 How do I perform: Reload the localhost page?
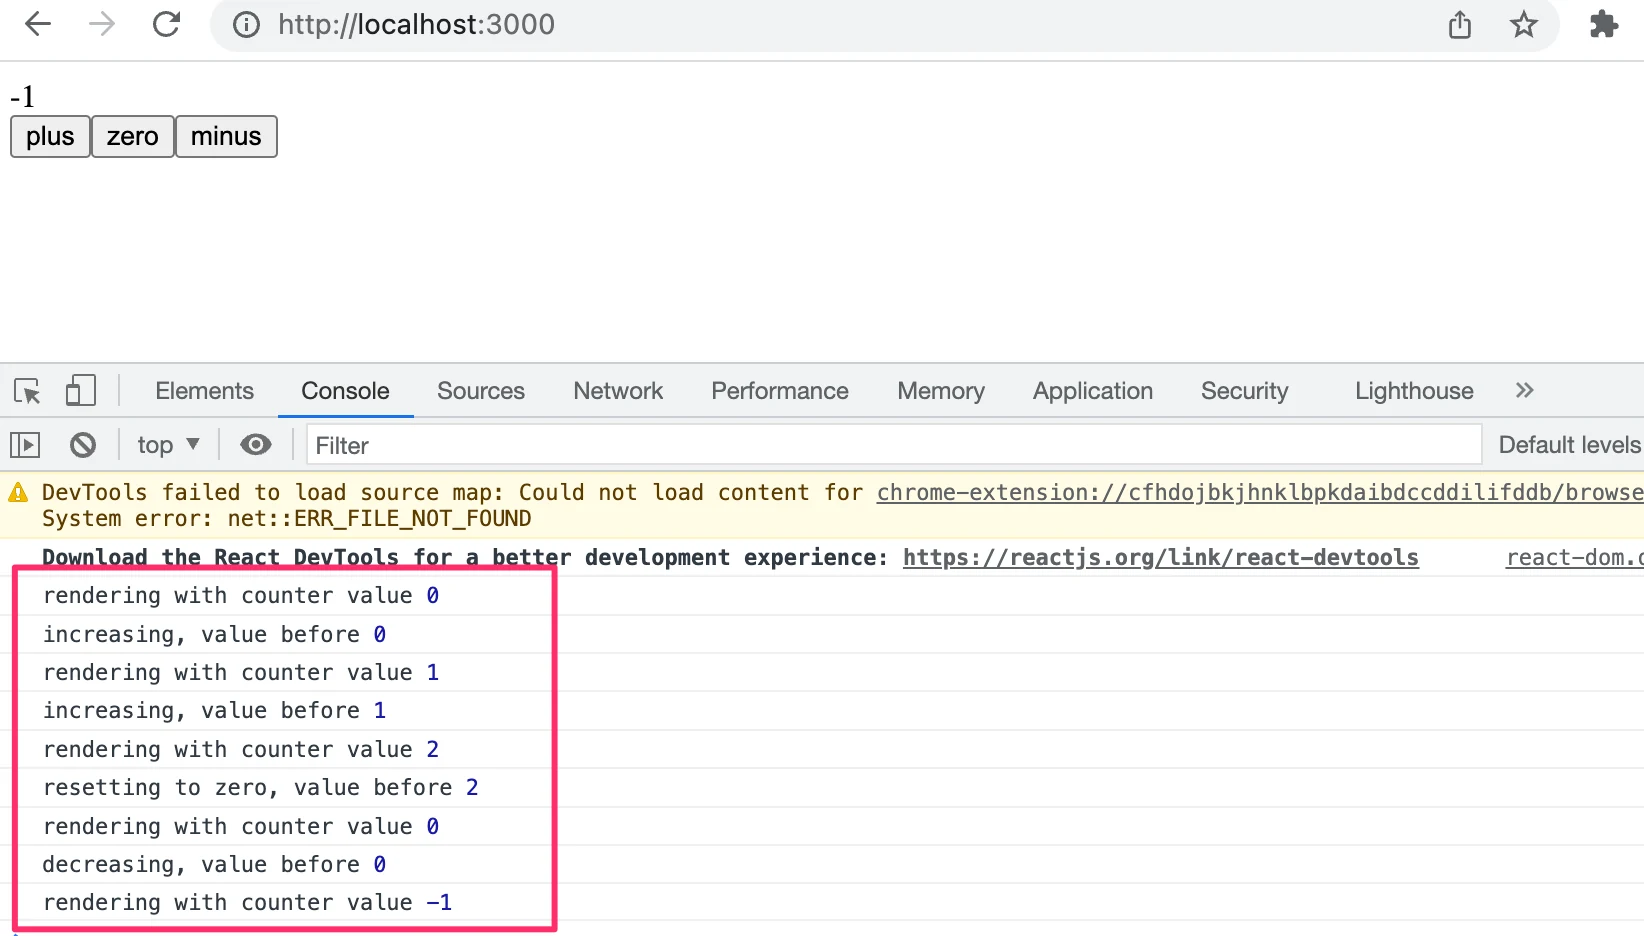point(167,24)
